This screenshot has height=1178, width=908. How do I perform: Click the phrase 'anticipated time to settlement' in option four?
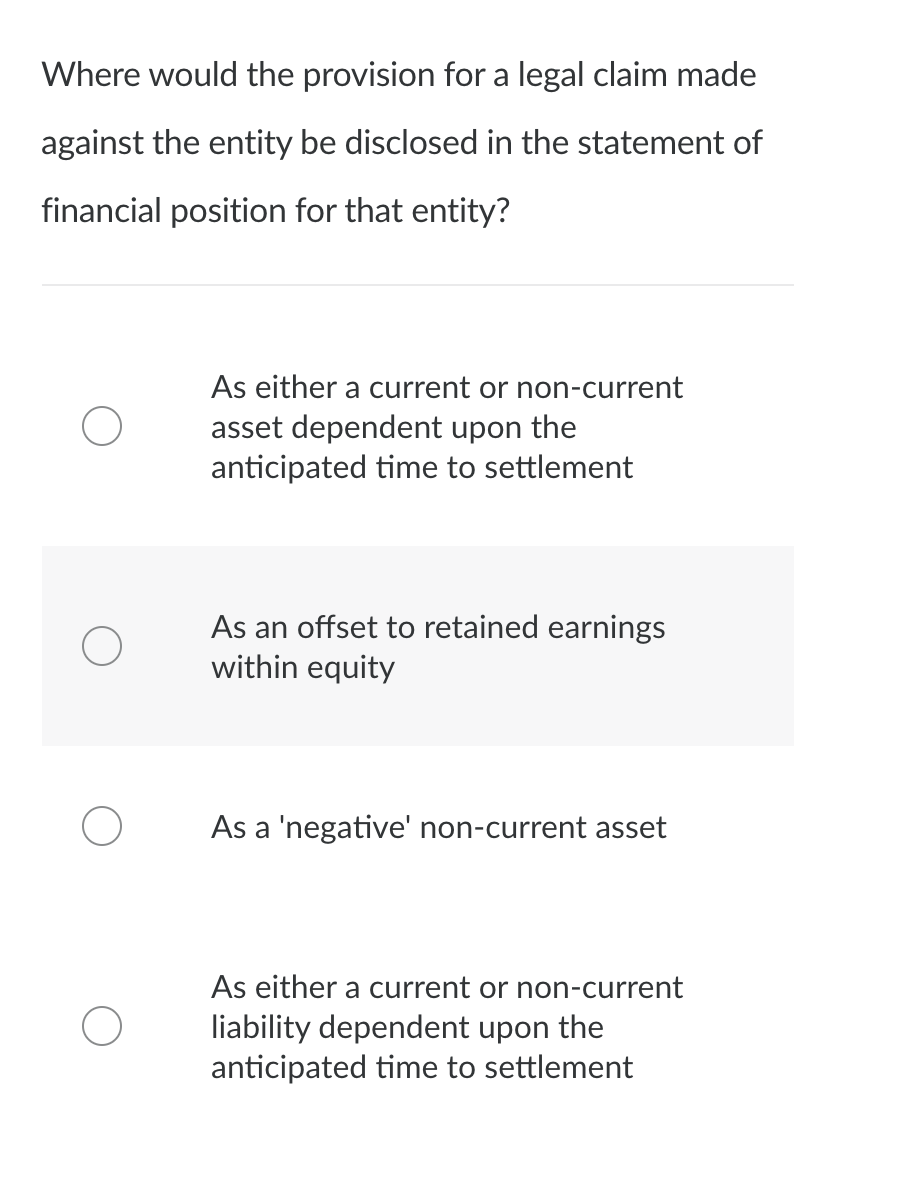tap(422, 1067)
